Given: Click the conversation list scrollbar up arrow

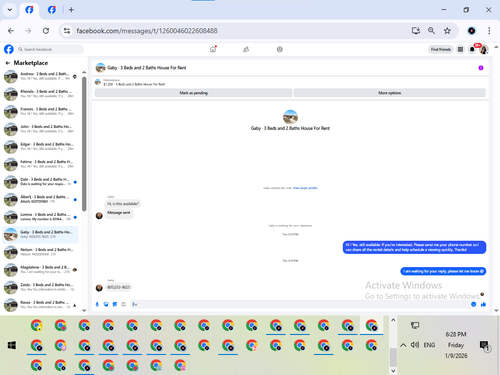Looking at the screenshot, I should coord(84,72).
